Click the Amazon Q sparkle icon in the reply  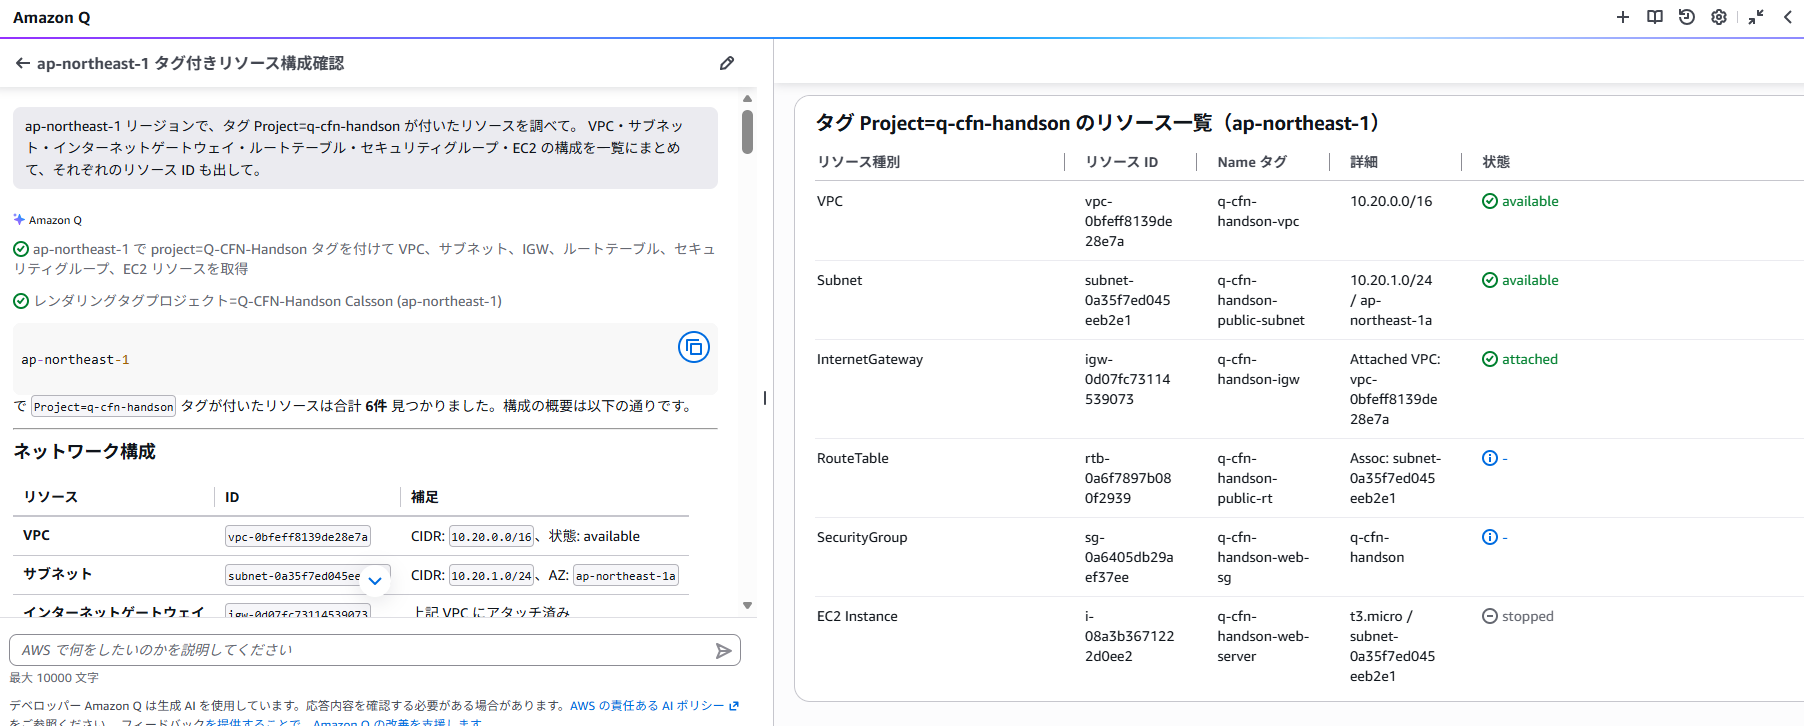pos(19,219)
